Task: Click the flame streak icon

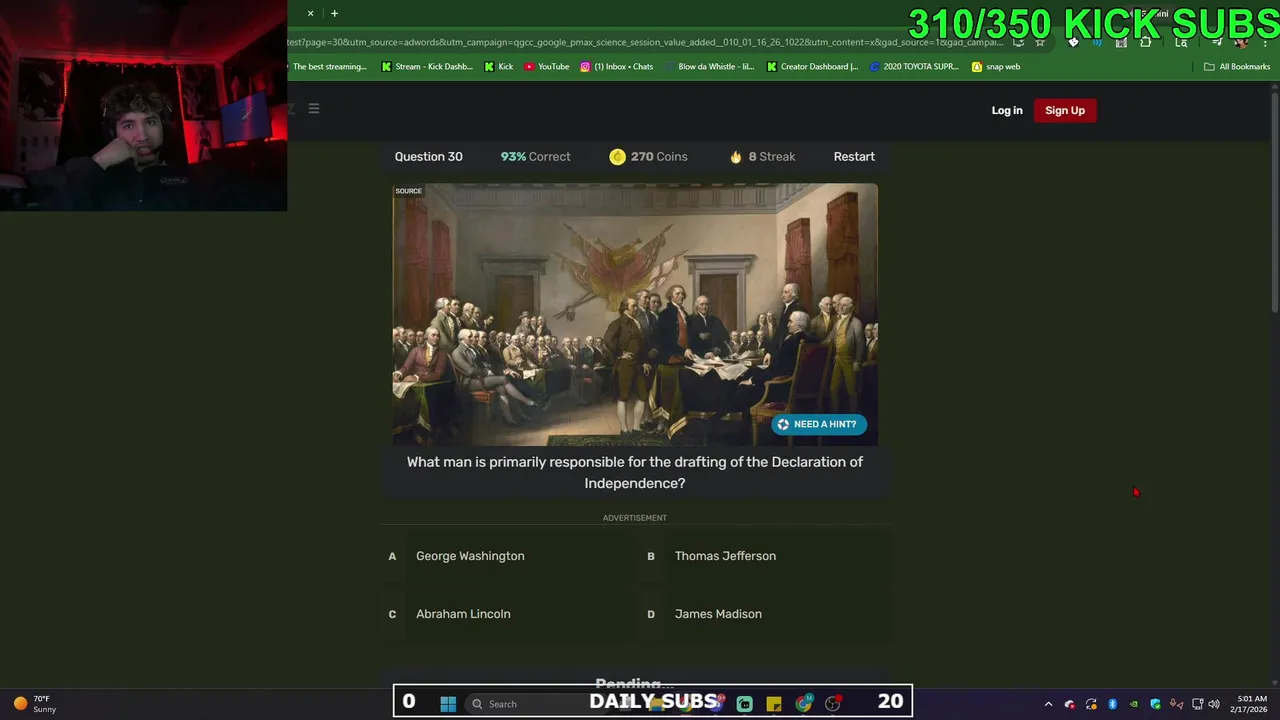Action: pos(736,157)
